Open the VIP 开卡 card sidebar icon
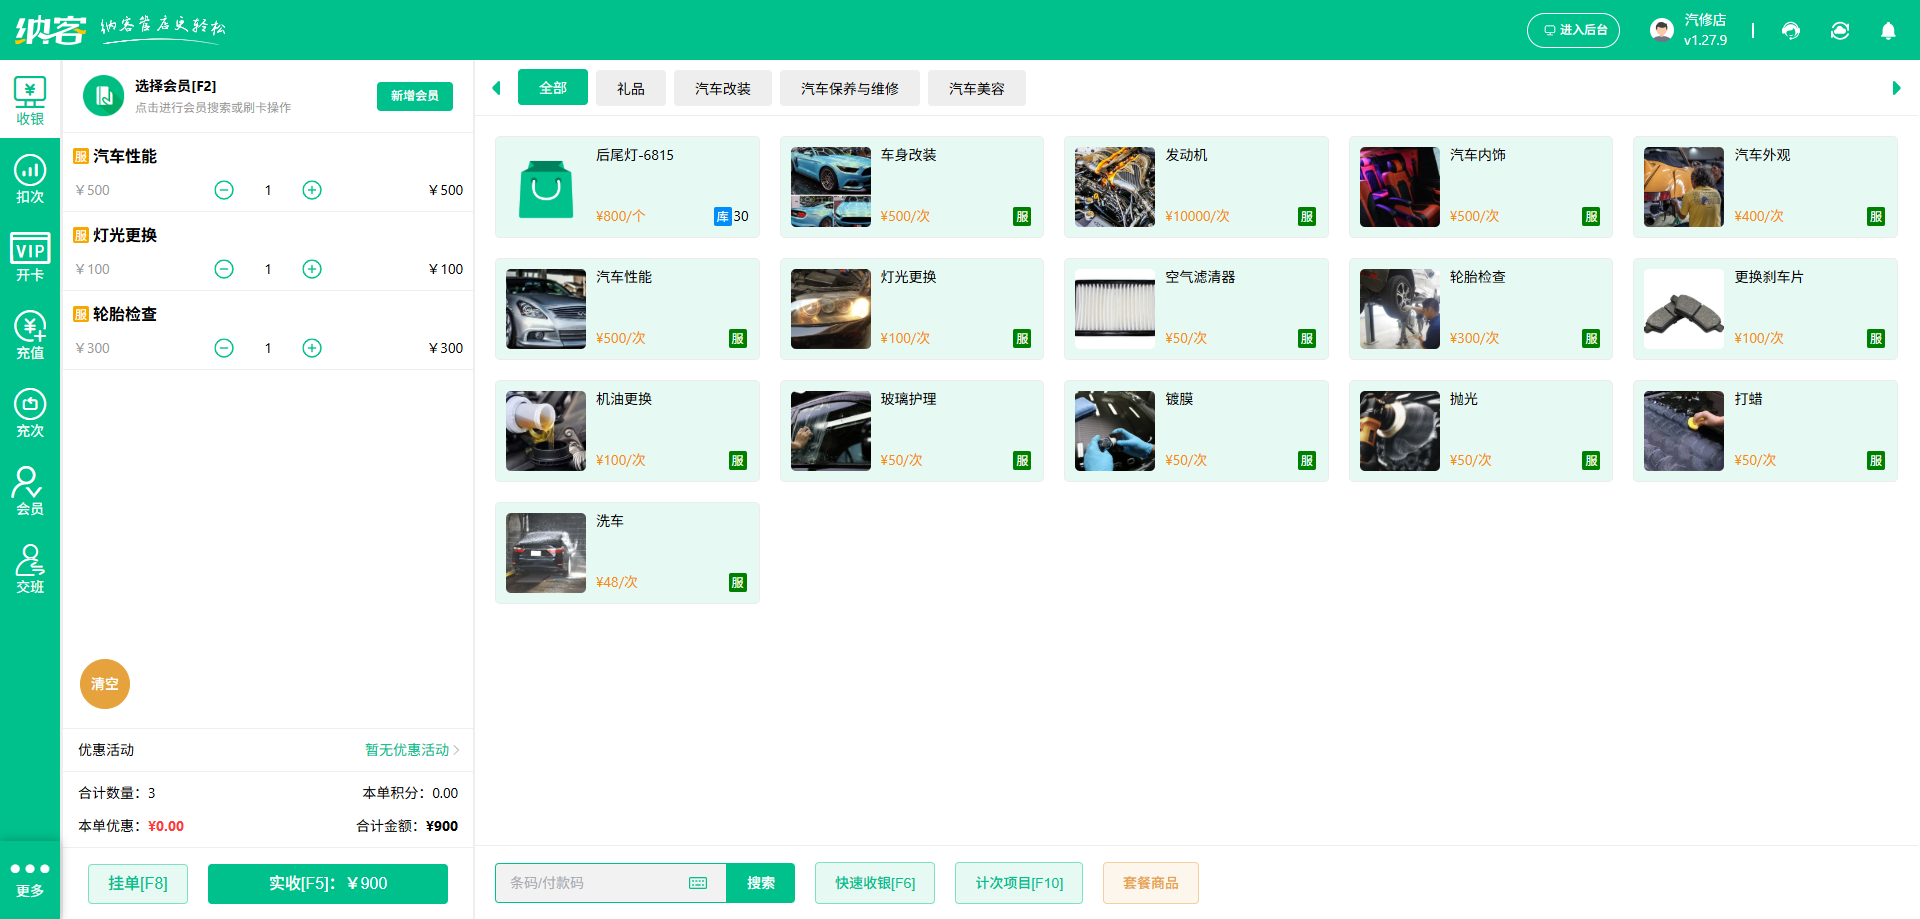 point(30,257)
